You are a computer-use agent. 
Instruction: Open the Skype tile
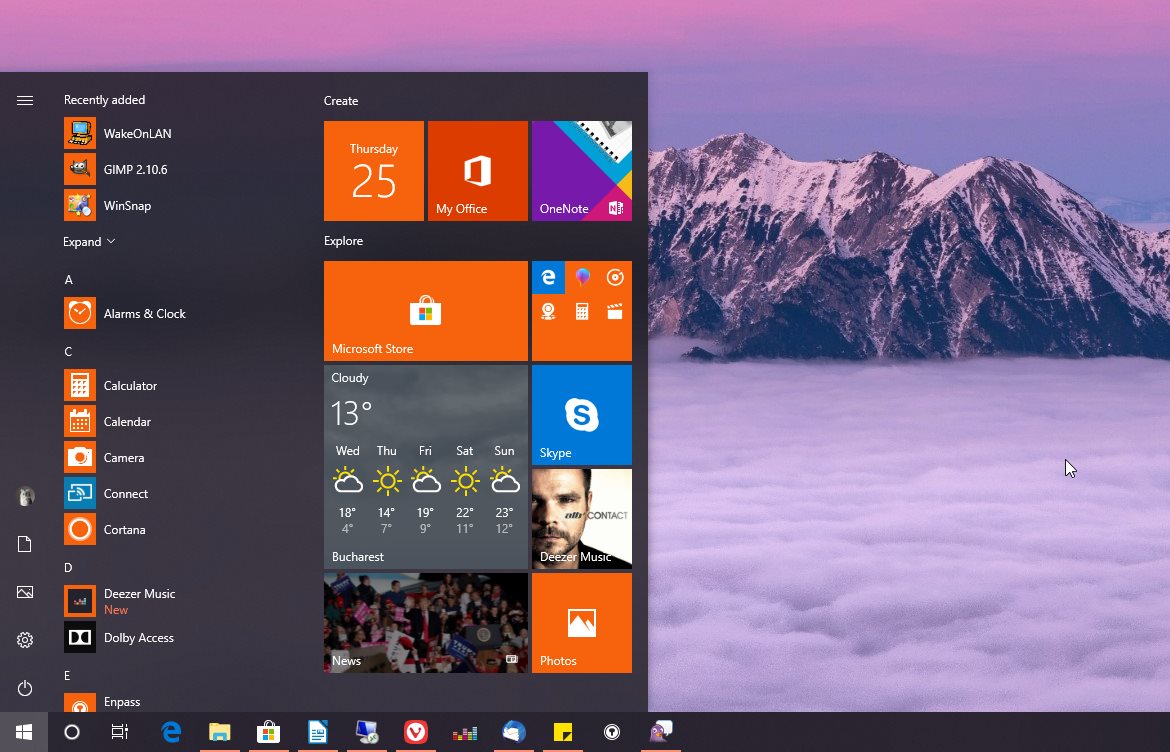coord(582,415)
